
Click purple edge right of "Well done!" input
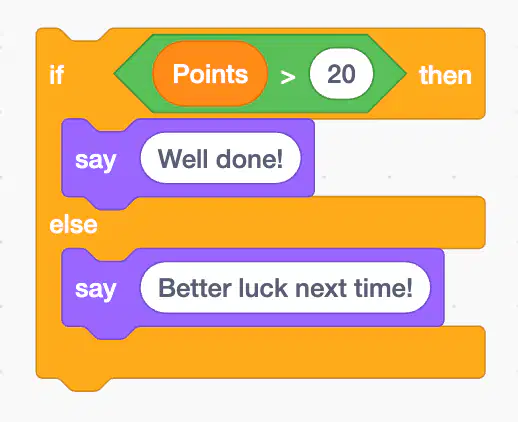pyautogui.click(x=308, y=158)
